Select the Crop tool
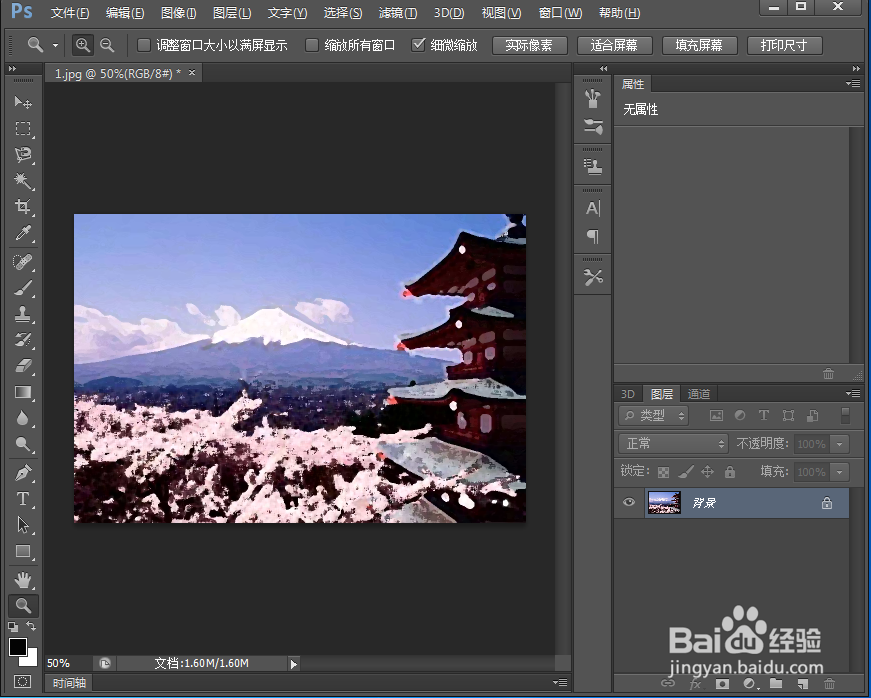 [22, 206]
